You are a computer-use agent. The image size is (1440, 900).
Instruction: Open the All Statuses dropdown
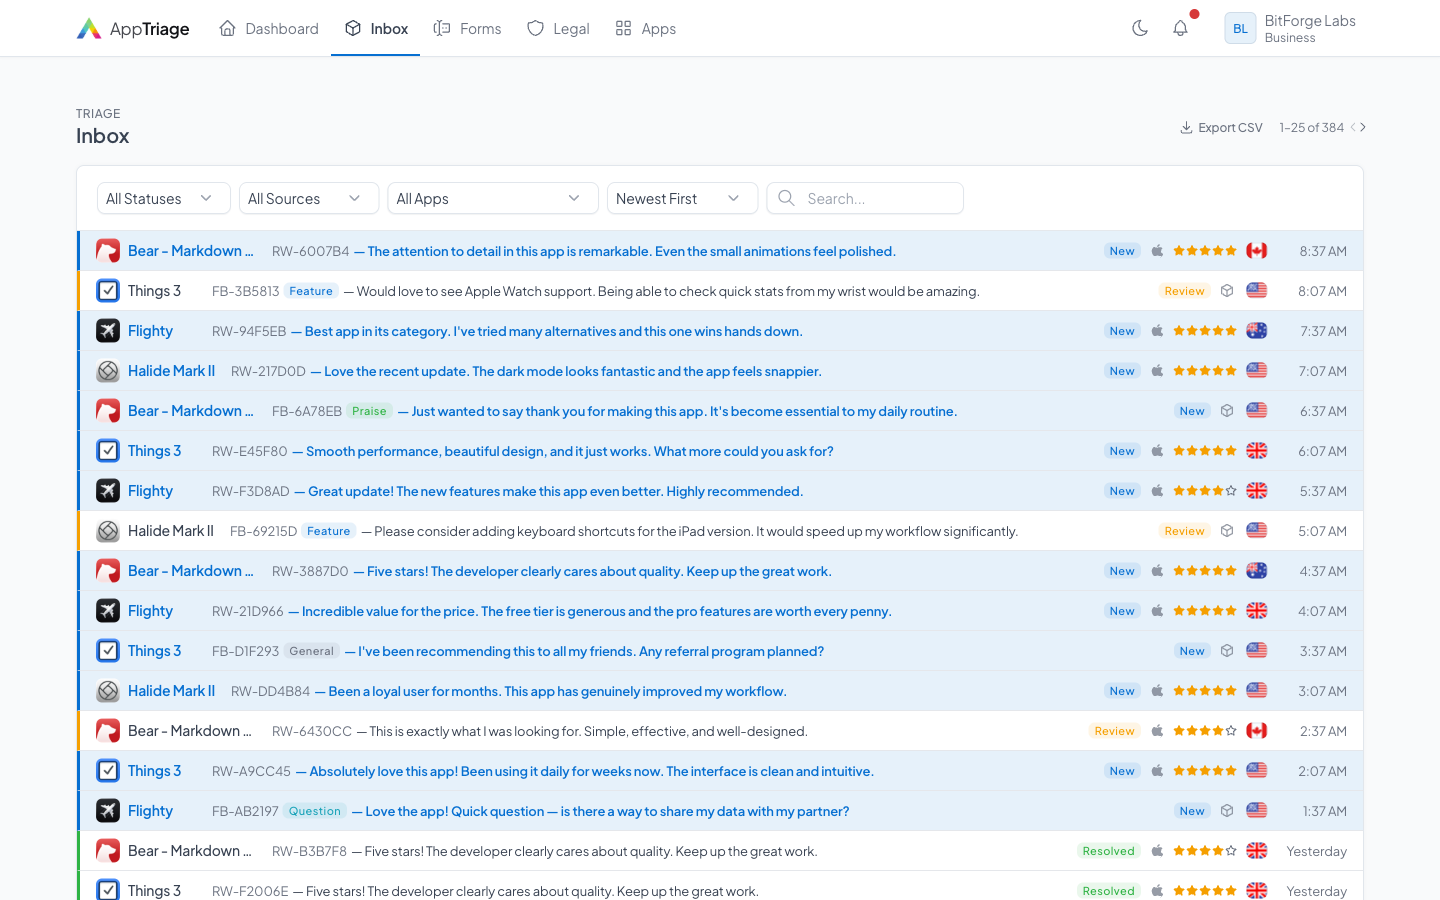163,198
